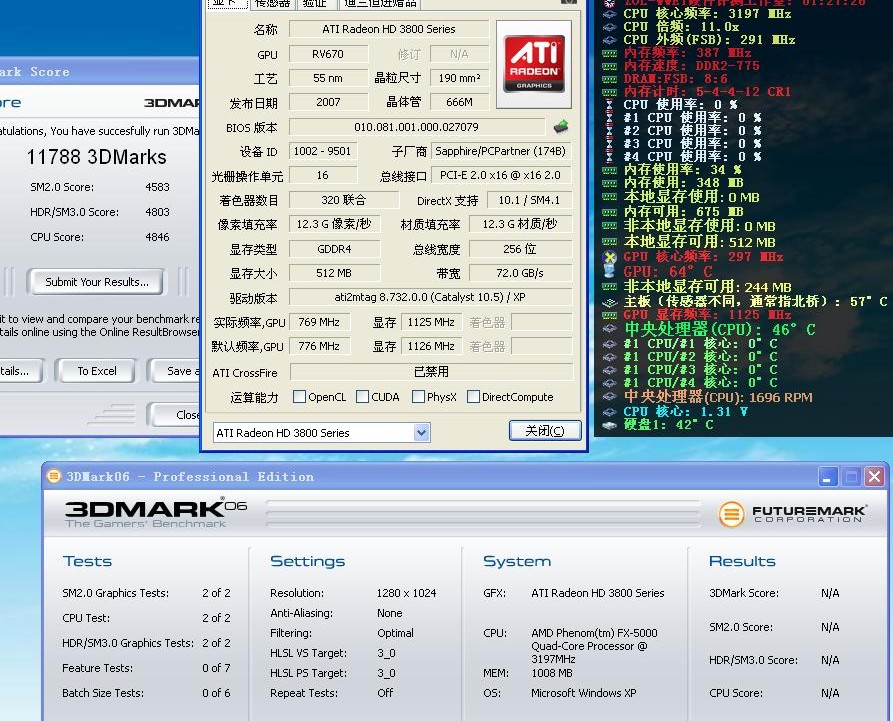Check the PhysX checkbox
Image resolution: width=893 pixels, height=721 pixels.
(419, 397)
